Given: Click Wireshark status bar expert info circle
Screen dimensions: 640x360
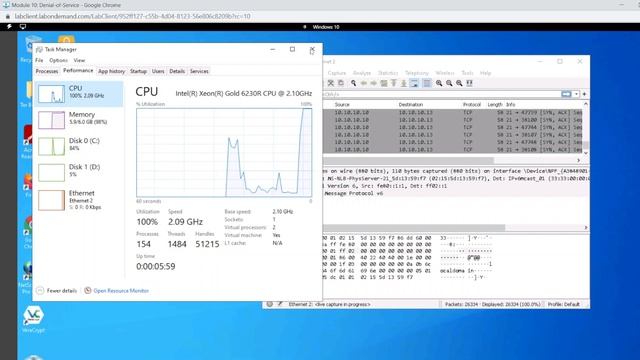Looking at the screenshot, I should pyautogui.click(x=269, y=304).
